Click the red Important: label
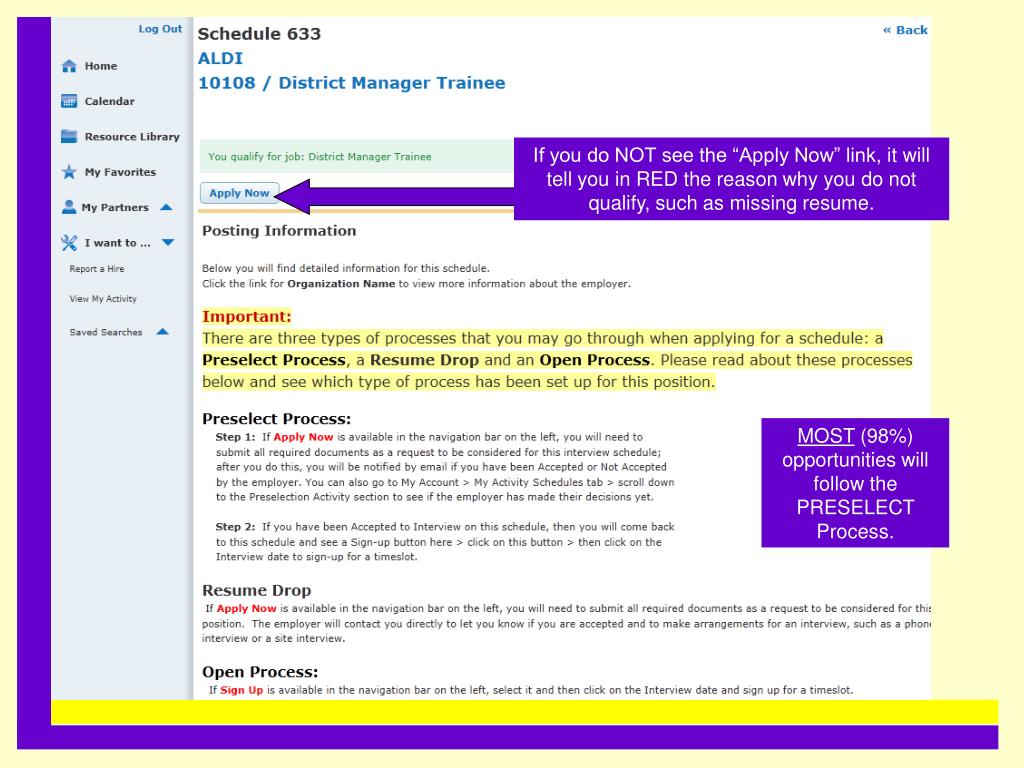Viewport: 1024px width, 768px height. [246, 317]
